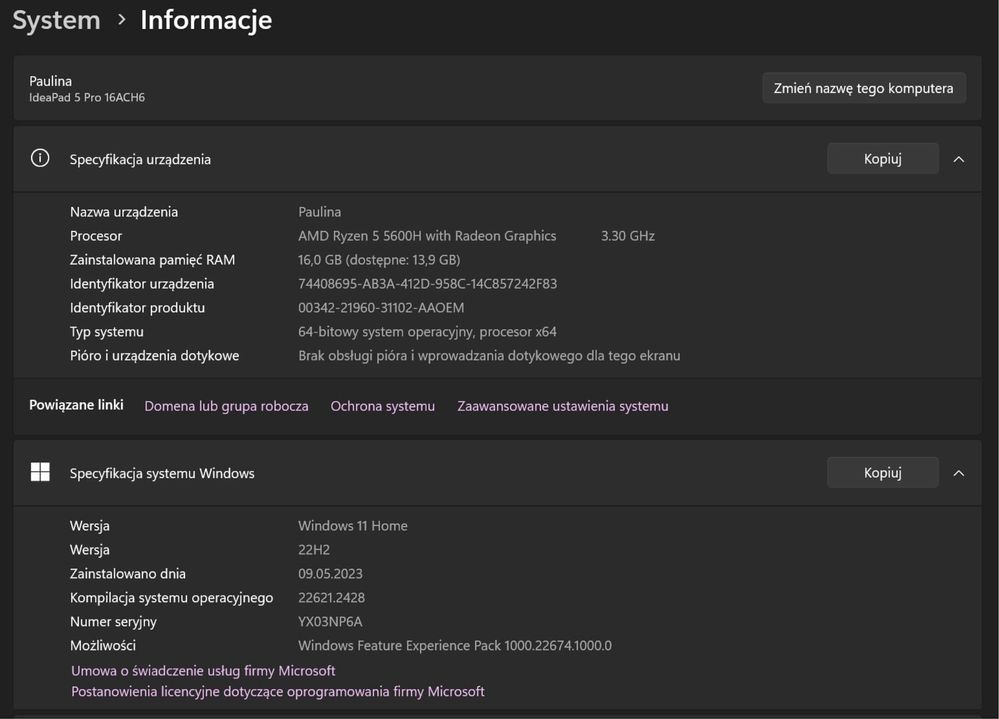Image resolution: width=999 pixels, height=719 pixels.
Task: Click the 64-bitowy system operacyjny value
Action: tap(427, 331)
